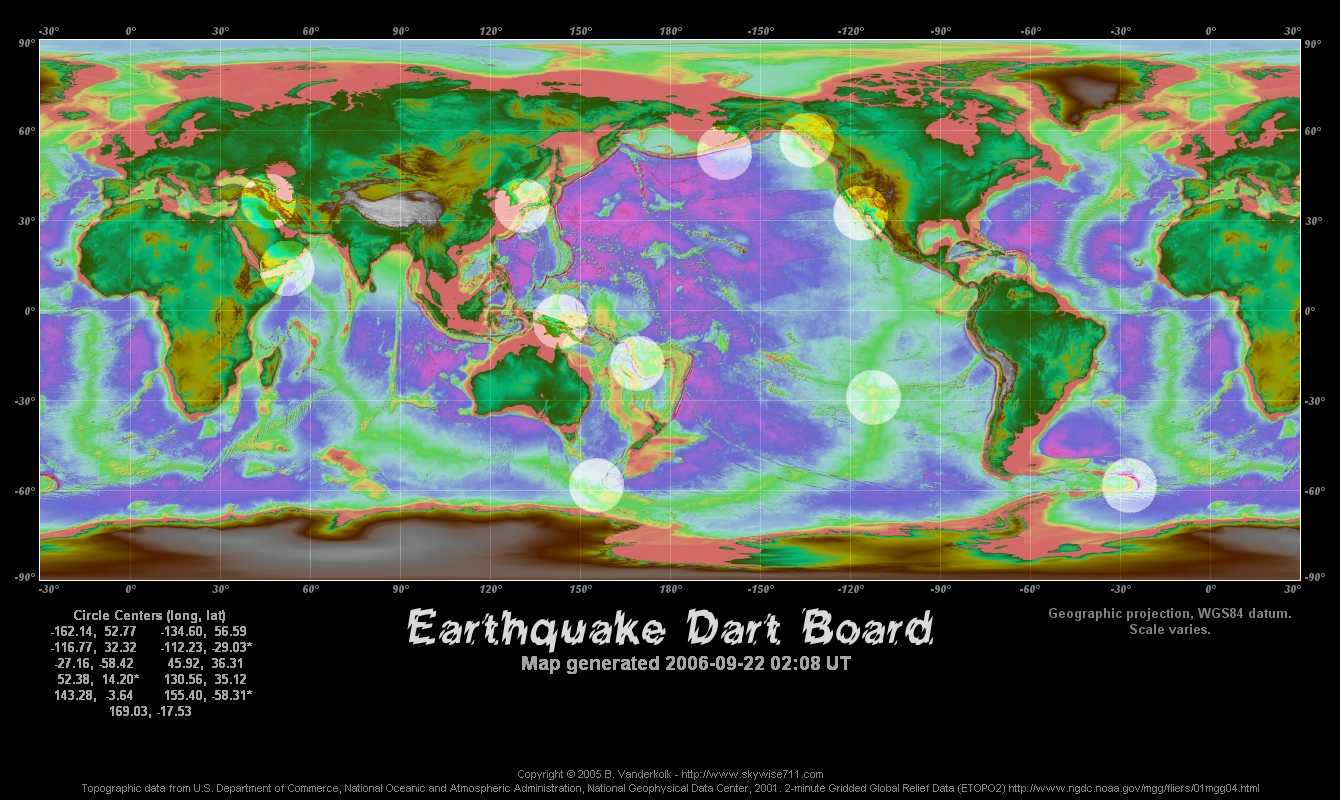Click the 180° label on the bottom longitude axis
This screenshot has width=1340, height=800.
[670, 589]
